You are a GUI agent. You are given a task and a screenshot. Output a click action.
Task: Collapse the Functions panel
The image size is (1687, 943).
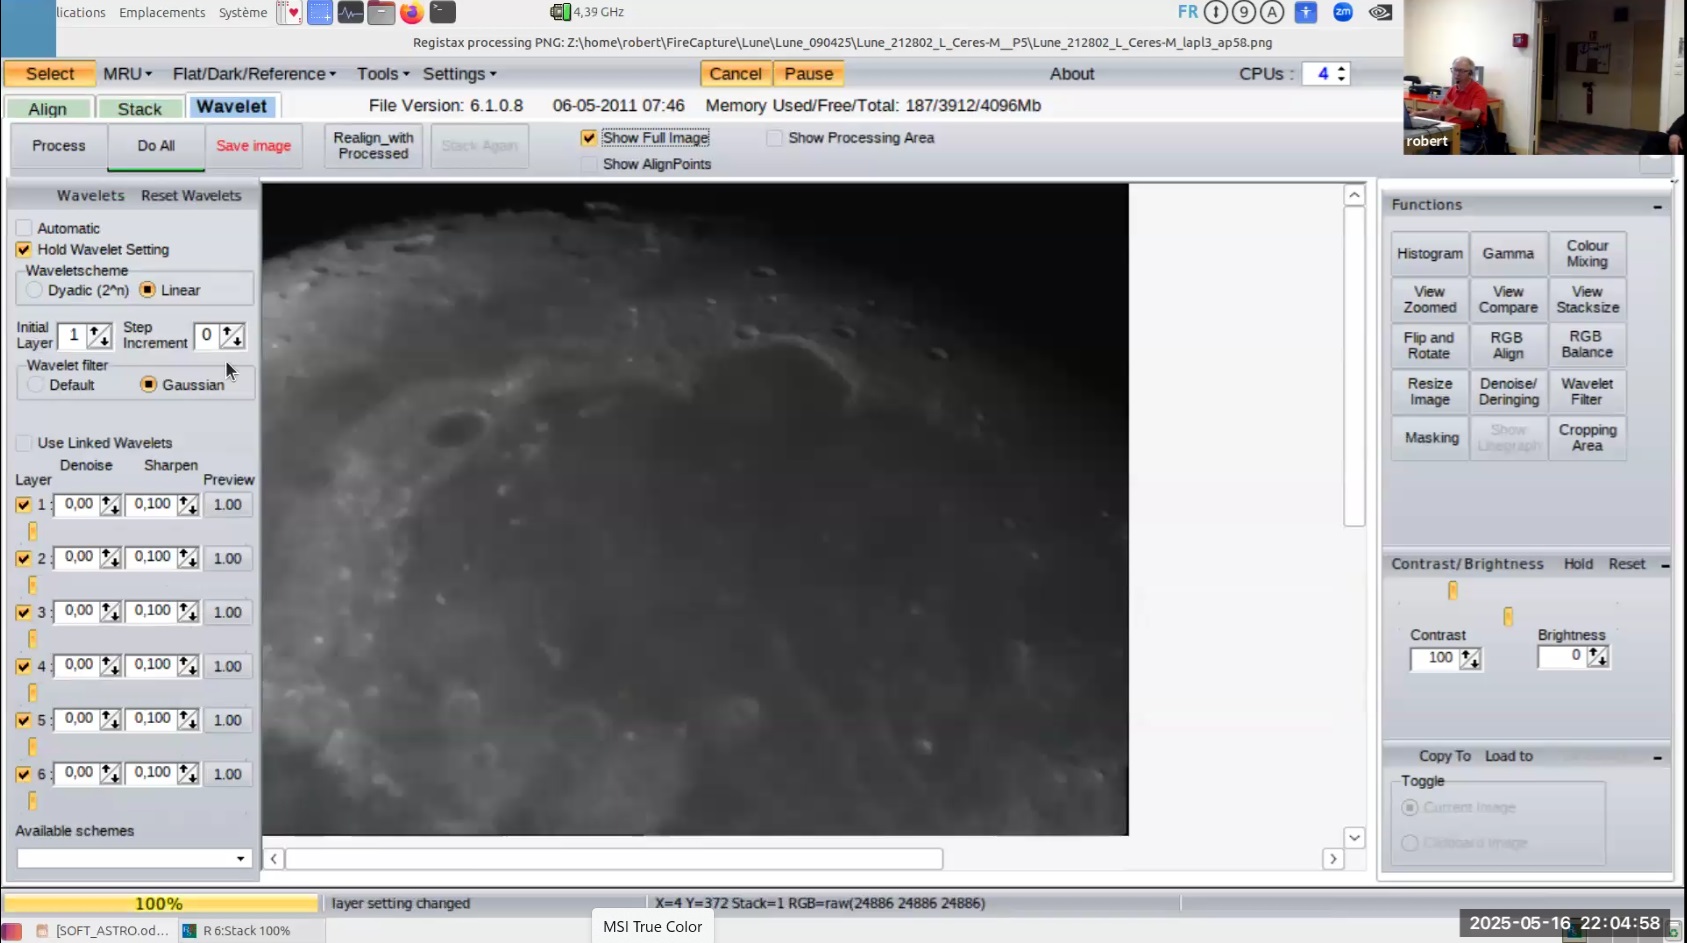1657,206
